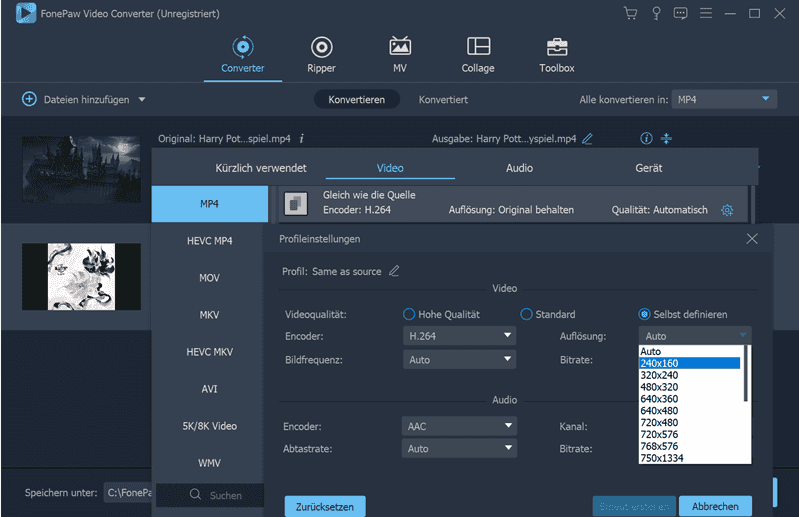The image size is (799, 517).
Task: Select the black-and-white artwork video thumbnail
Action: pos(82,276)
